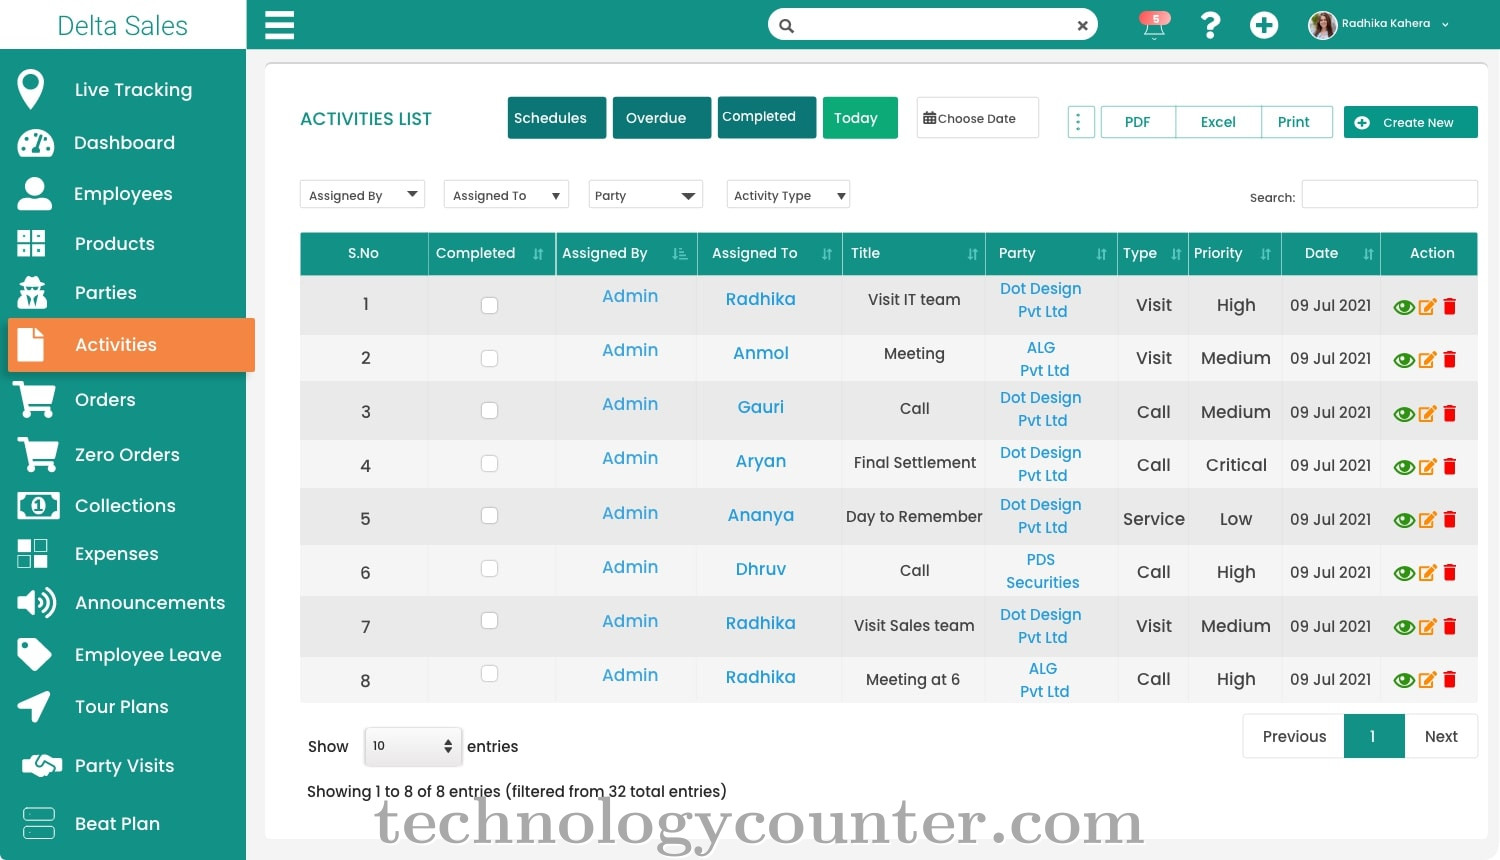Open the Assigned By filter dropdown

point(362,194)
